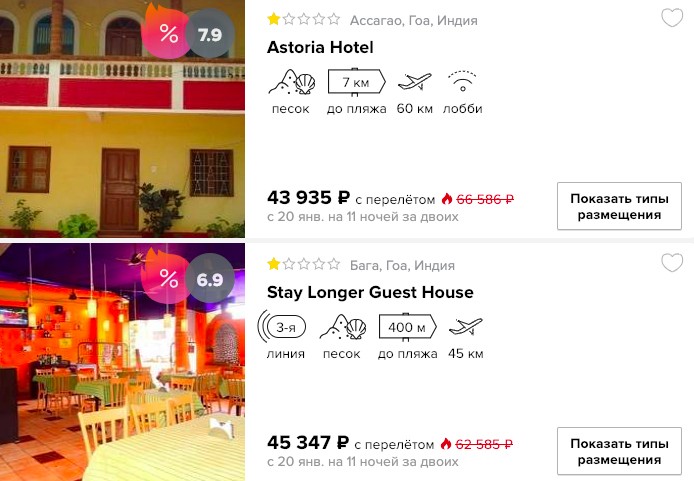This screenshot has width=694, height=481.
Task: Open the Astoria Hotel yellow building photo
Action: (x=122, y=119)
